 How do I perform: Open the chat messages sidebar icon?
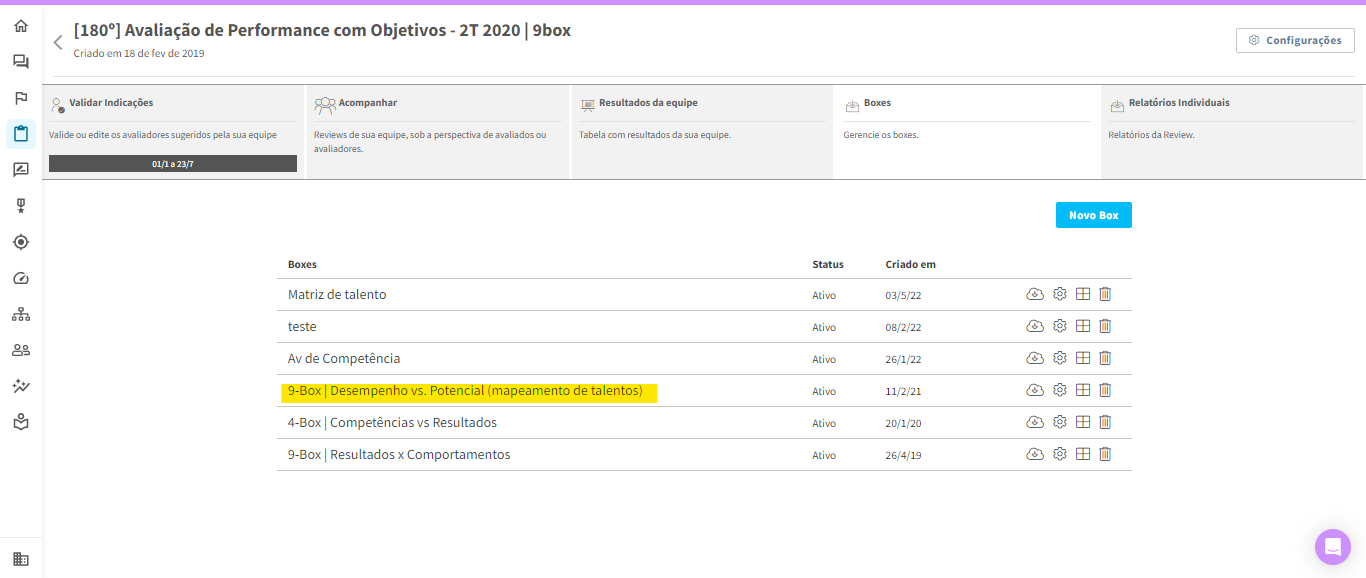[x=21, y=62]
